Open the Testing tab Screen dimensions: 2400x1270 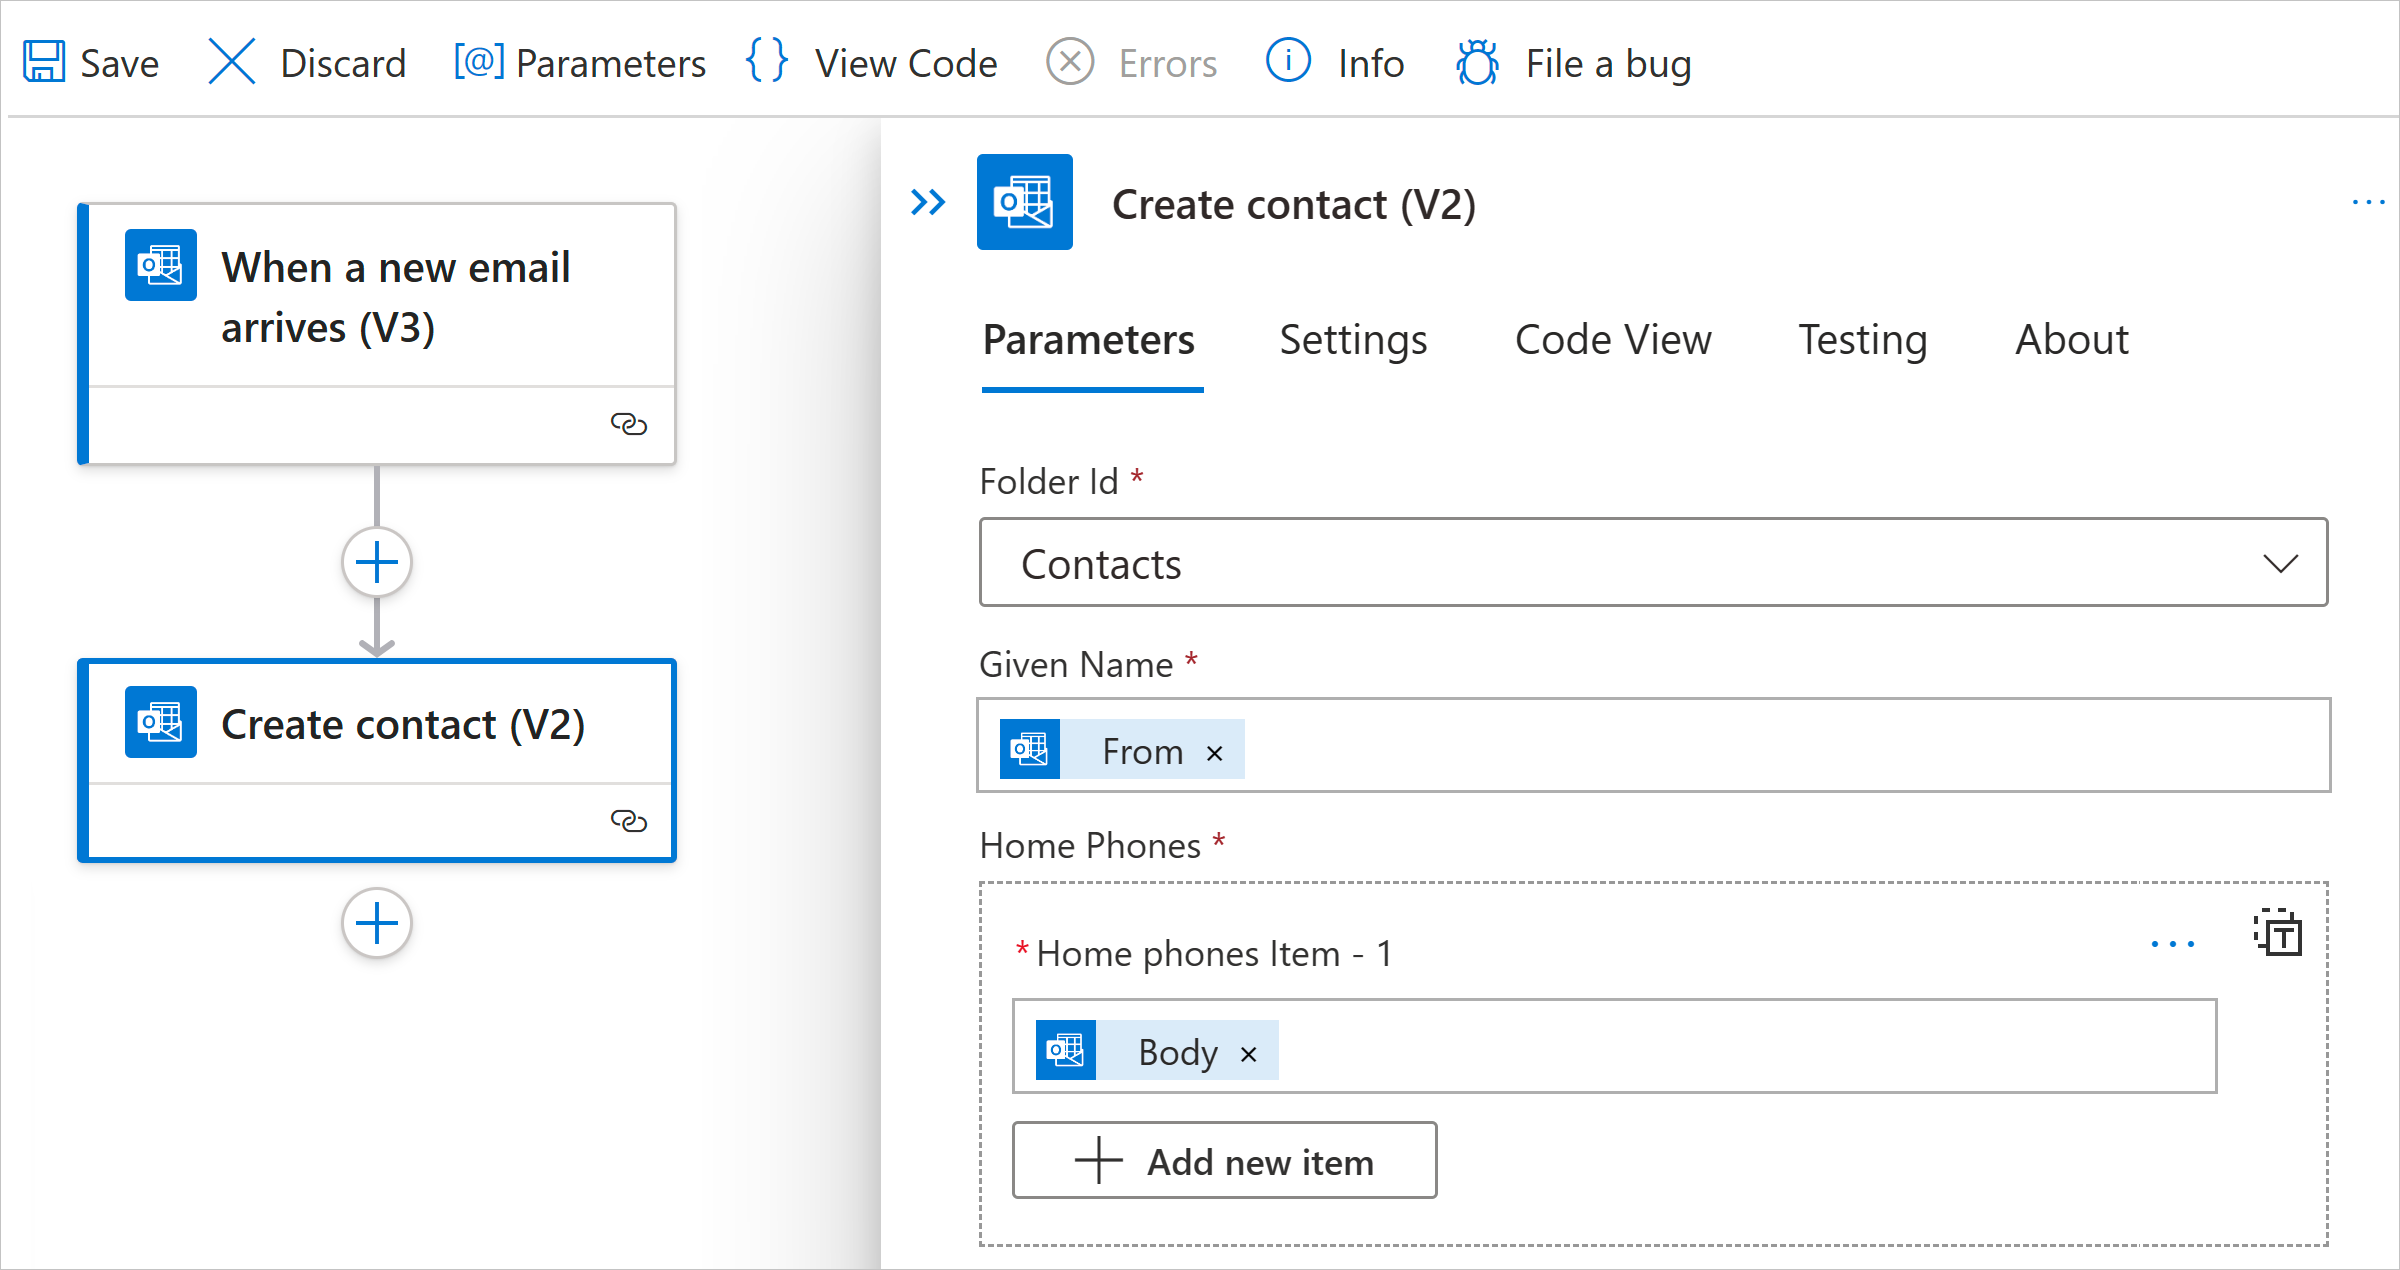[1860, 340]
